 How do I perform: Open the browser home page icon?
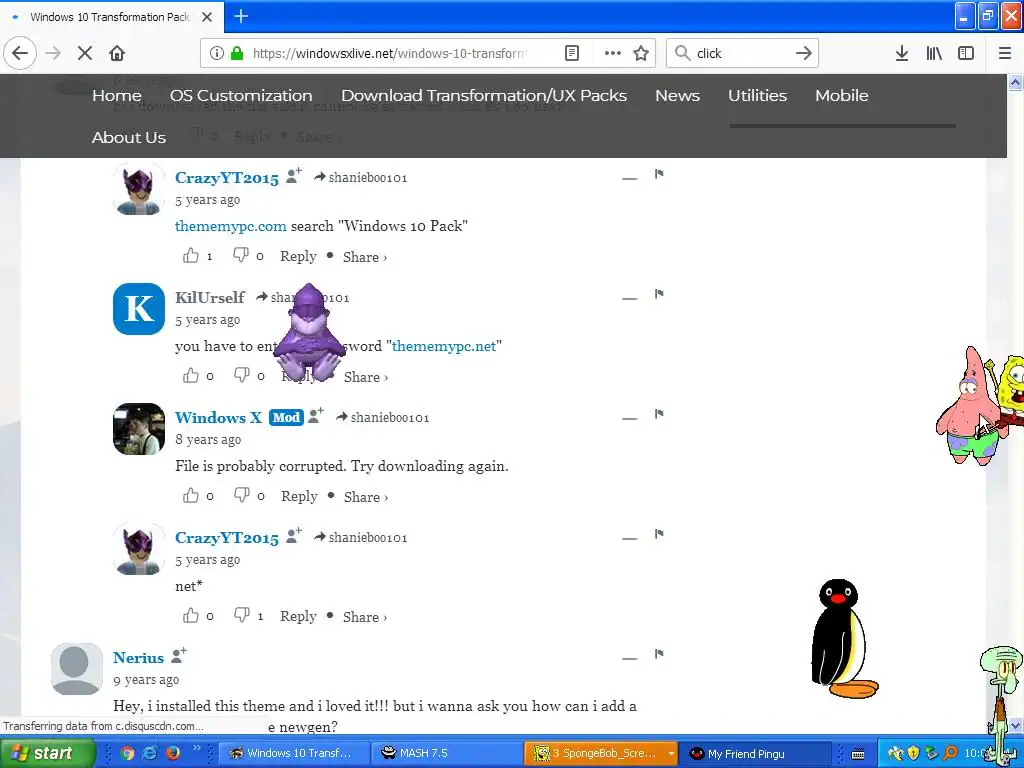tap(117, 53)
